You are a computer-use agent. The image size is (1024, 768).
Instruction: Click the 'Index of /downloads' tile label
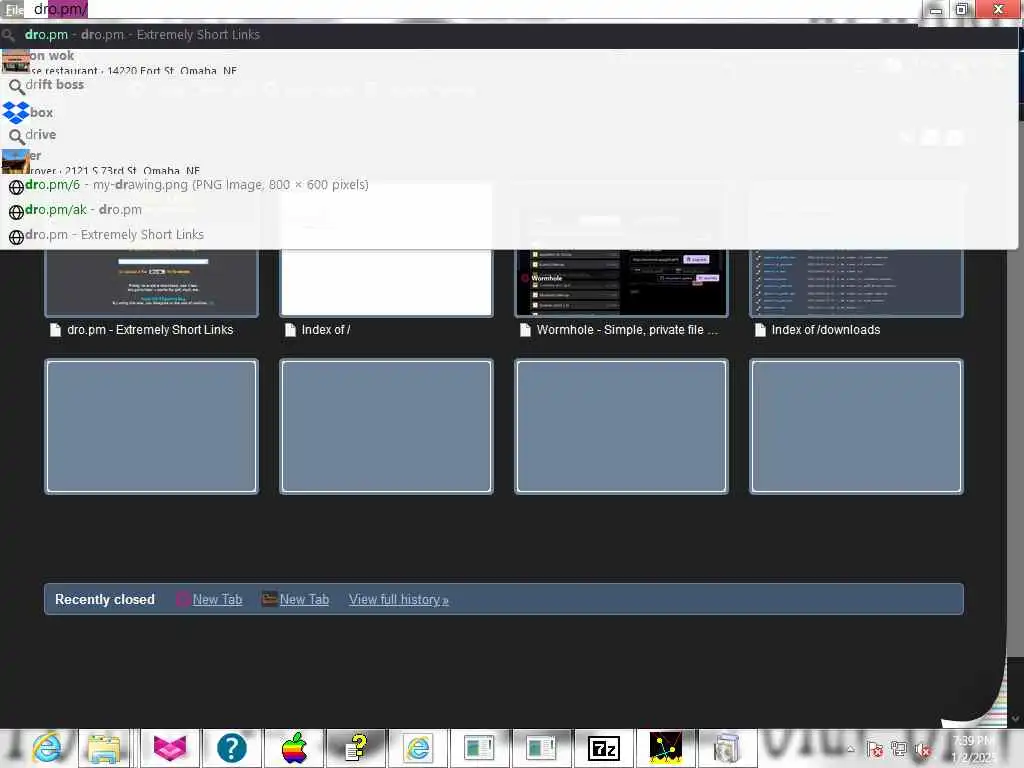pos(825,330)
